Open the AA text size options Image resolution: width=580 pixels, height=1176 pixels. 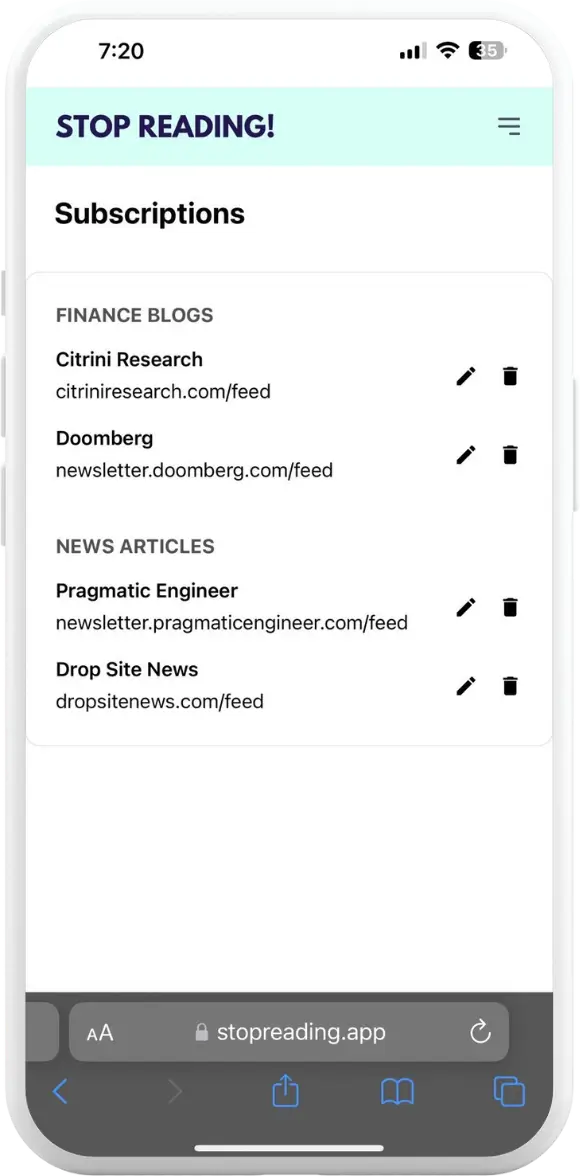point(99,1032)
